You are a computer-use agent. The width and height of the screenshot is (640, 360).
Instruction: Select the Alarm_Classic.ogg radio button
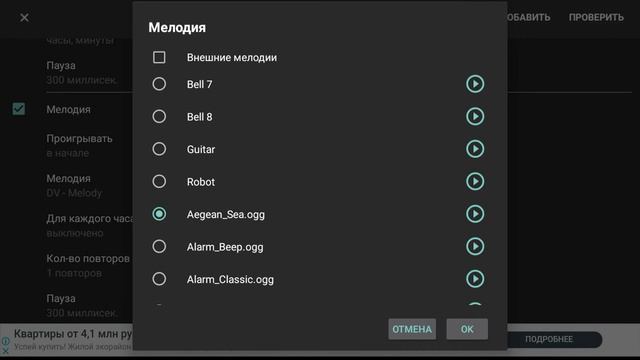(159, 279)
